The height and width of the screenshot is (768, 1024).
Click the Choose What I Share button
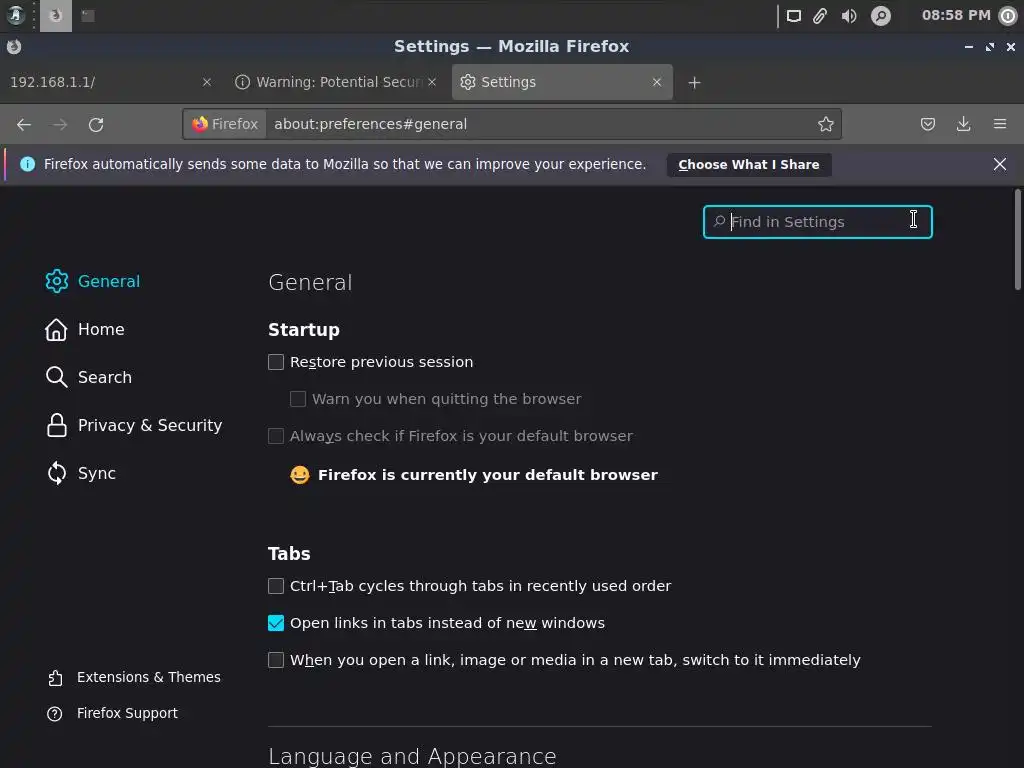click(x=748, y=165)
